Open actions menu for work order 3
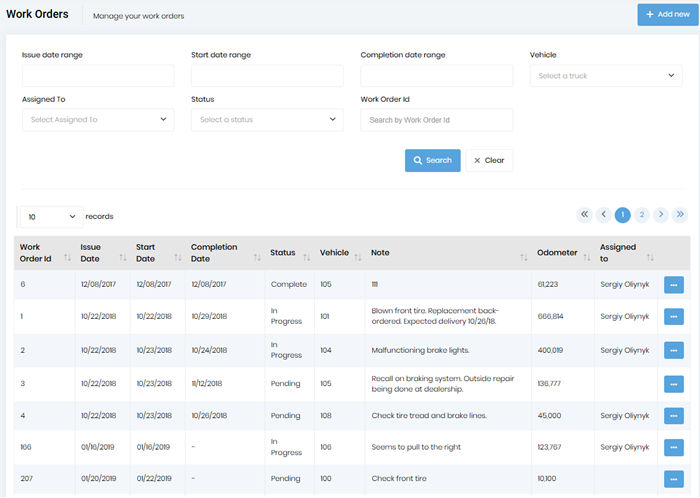The image size is (700, 498). [674, 383]
